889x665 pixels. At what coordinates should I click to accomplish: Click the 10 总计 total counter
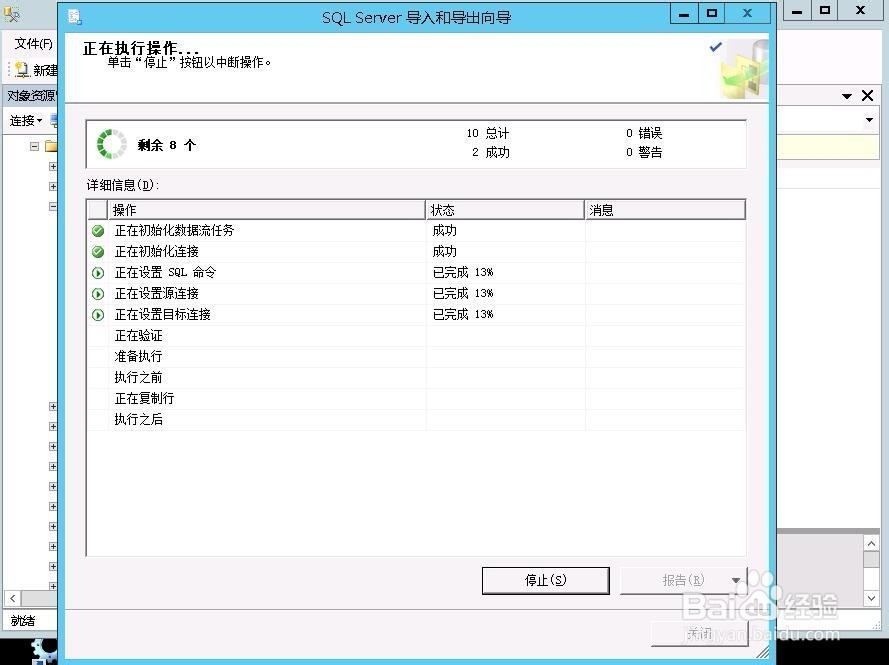coord(488,133)
